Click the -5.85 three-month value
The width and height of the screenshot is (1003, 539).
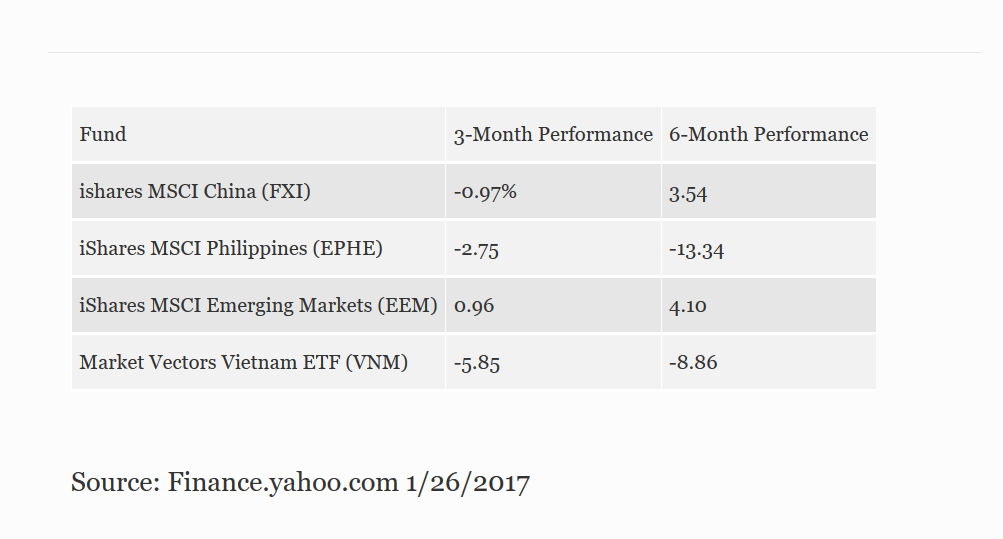pos(476,364)
